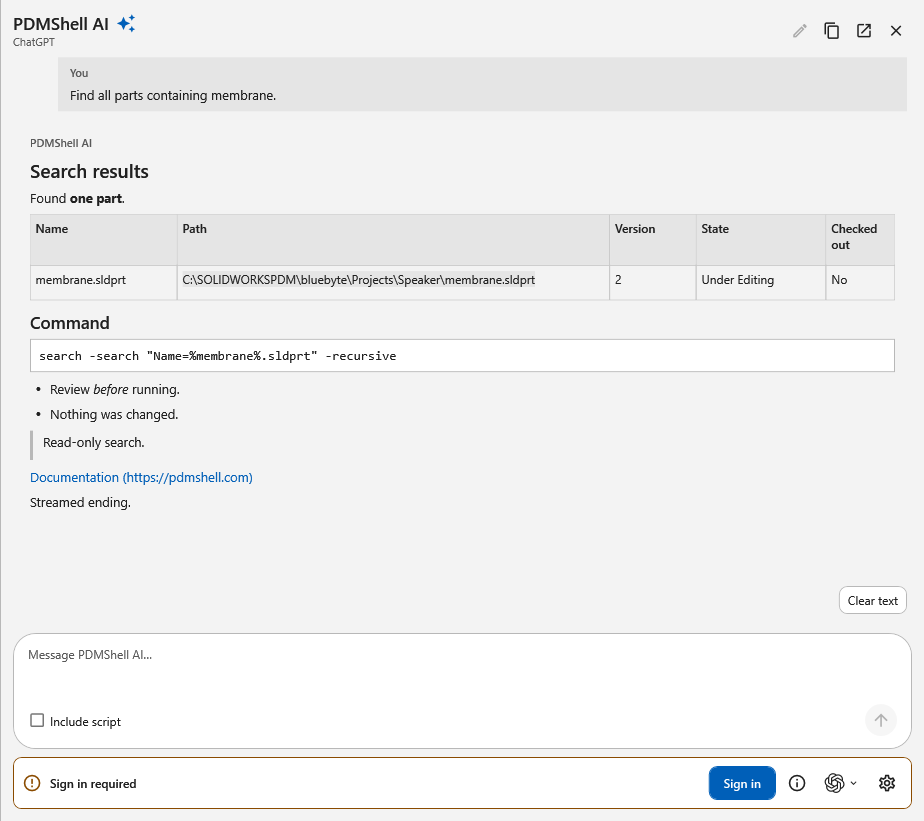Viewport: 924px width, 821px height.
Task: Click the 'Streamed ending.' text
Action: [80, 503]
